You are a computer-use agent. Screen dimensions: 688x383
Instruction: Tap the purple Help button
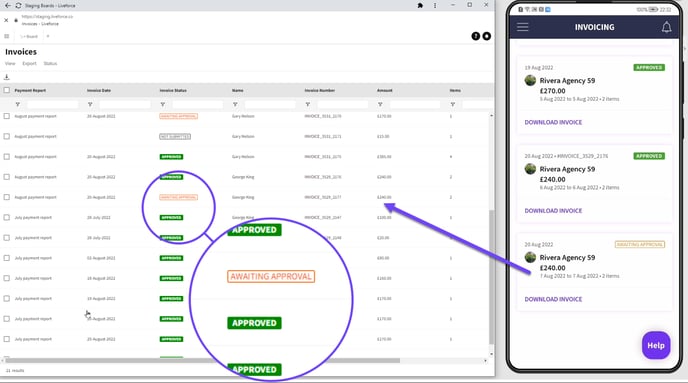pyautogui.click(x=656, y=345)
